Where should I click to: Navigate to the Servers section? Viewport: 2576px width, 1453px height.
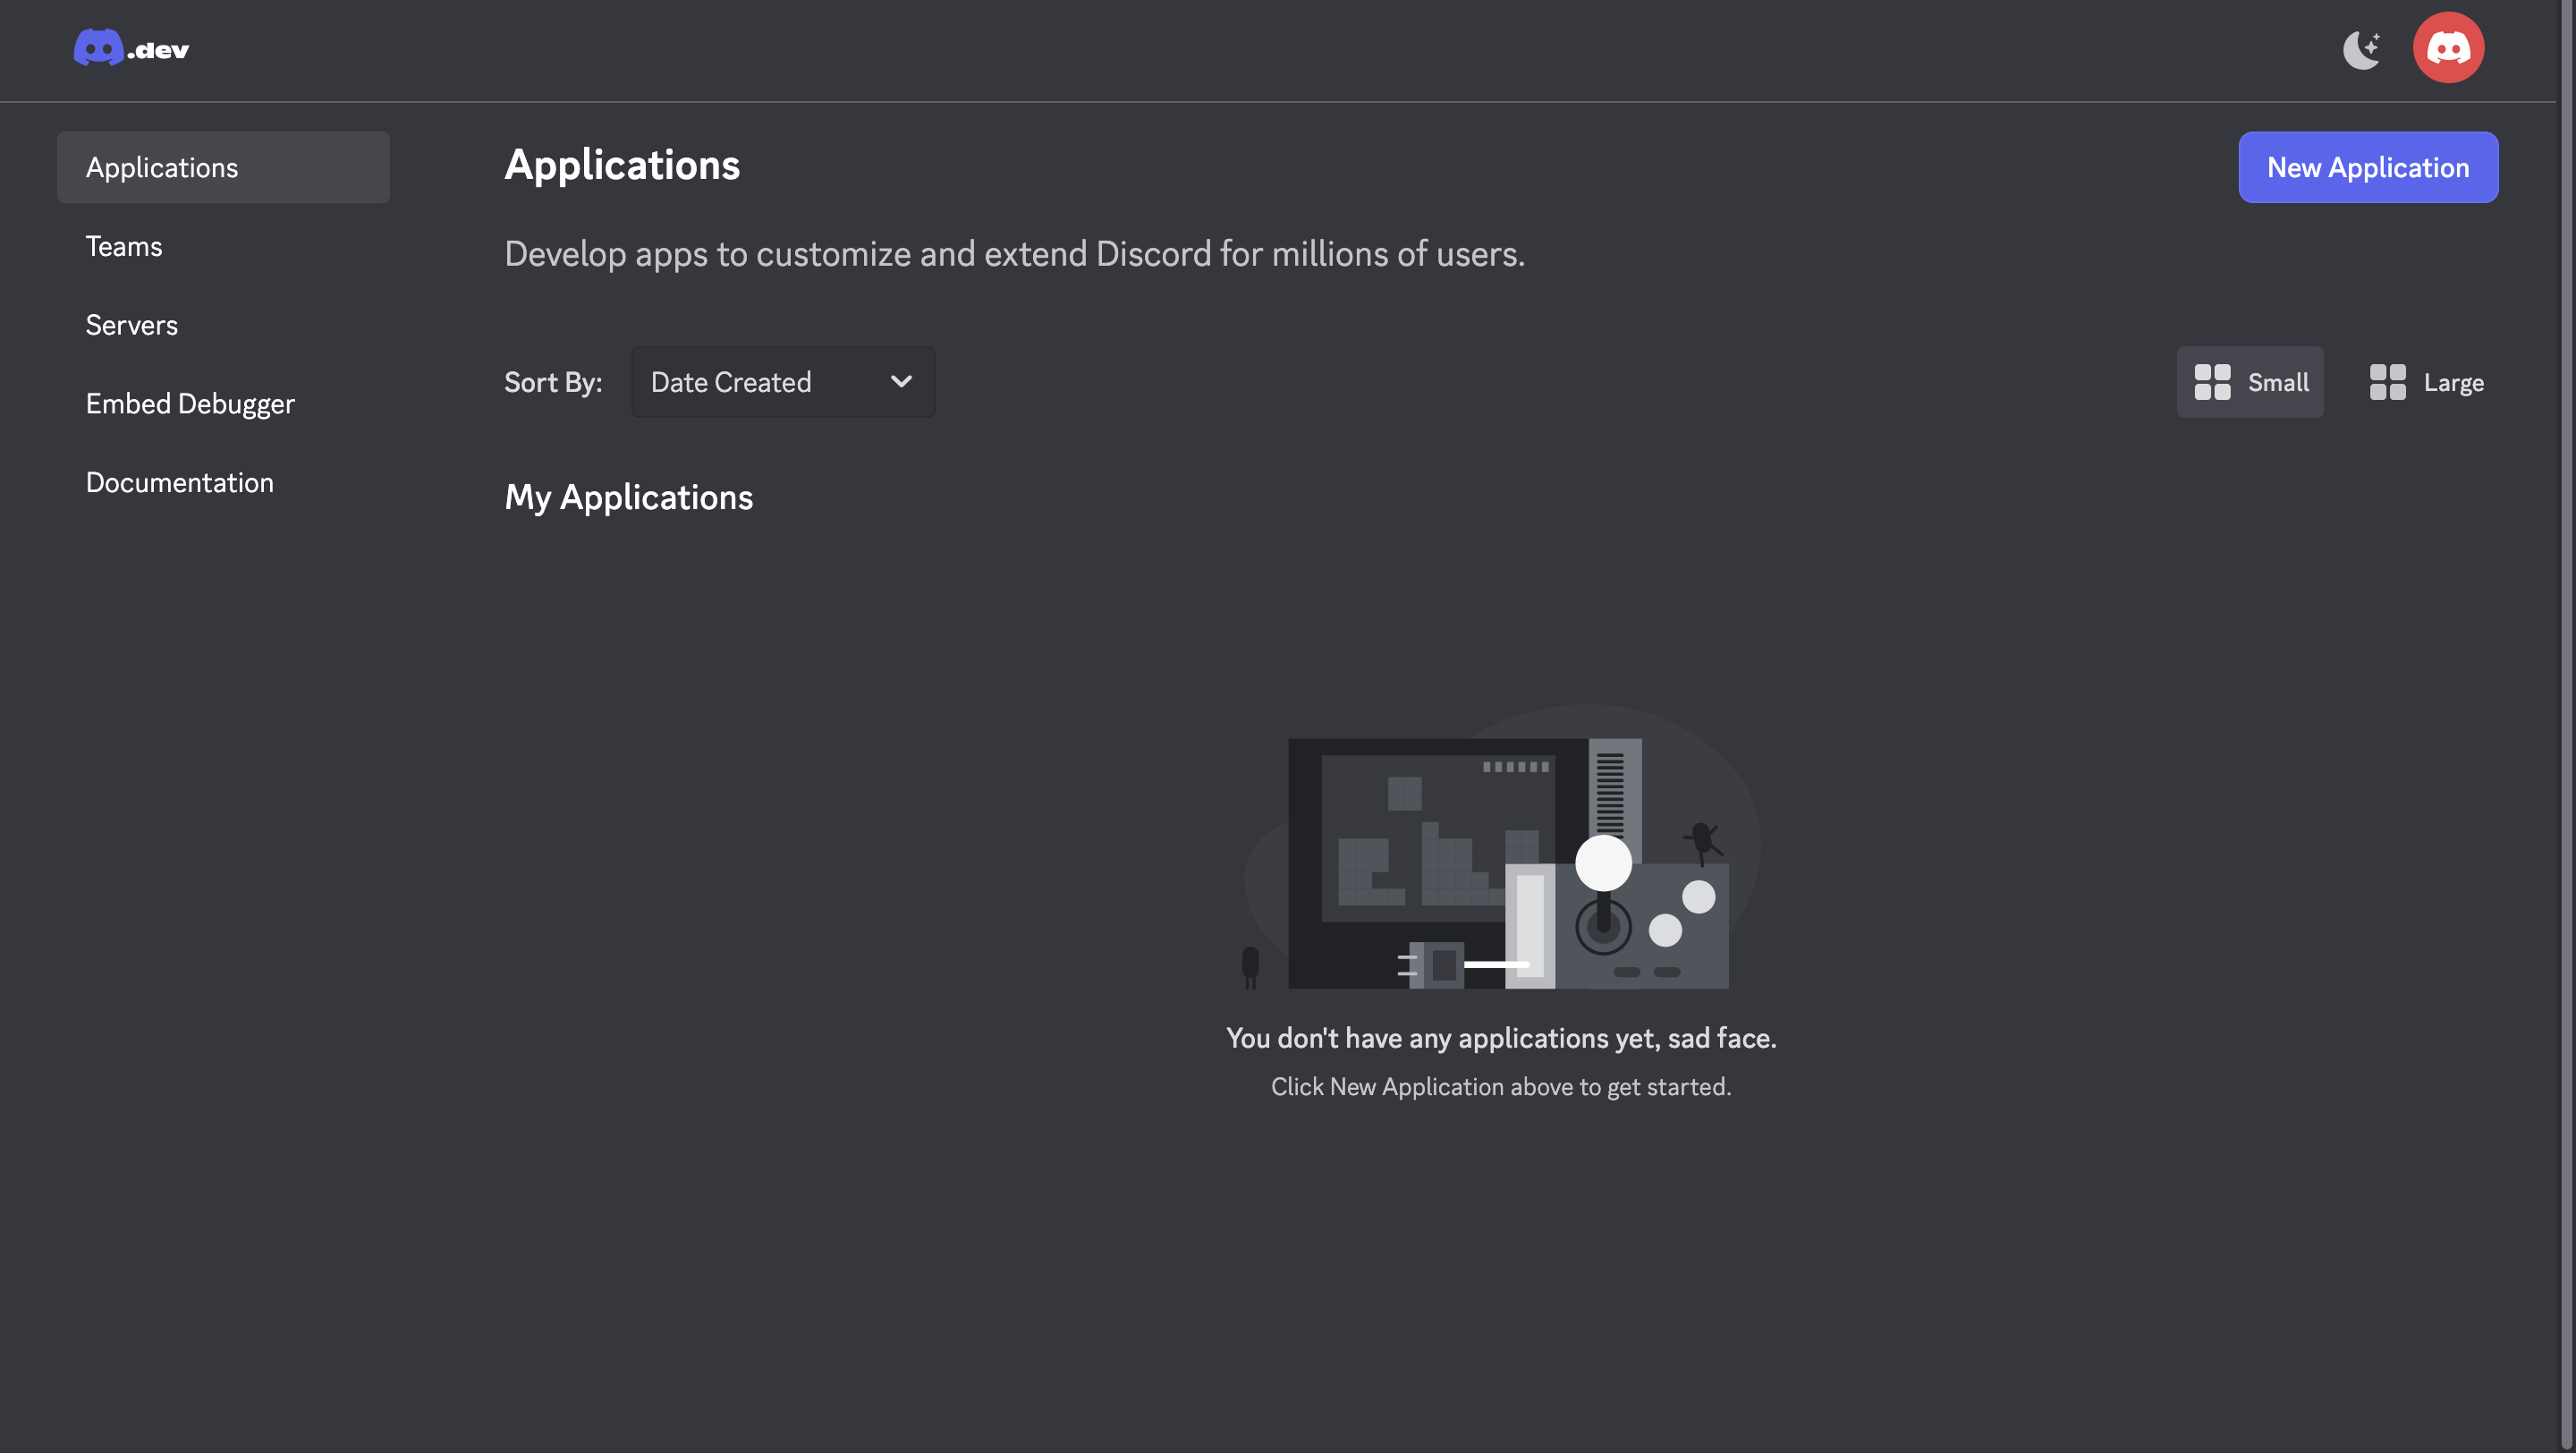point(131,324)
